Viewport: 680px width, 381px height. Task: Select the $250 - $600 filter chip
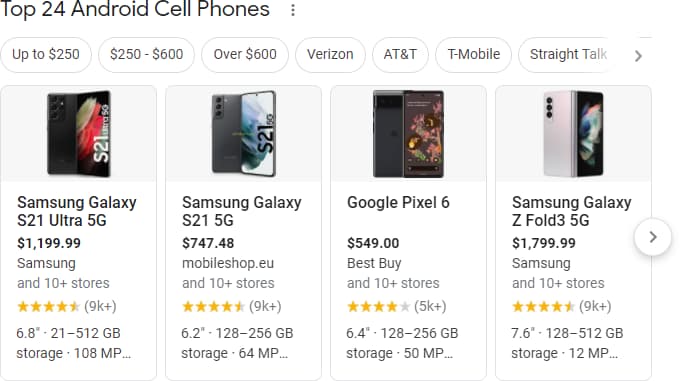pyautogui.click(x=147, y=55)
